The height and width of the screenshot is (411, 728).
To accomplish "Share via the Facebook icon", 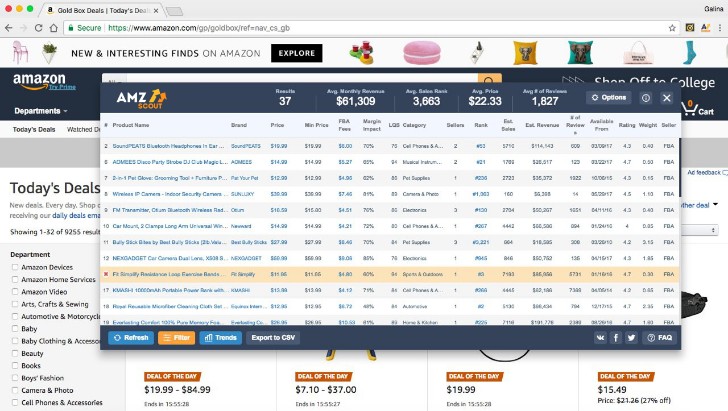I will click(x=616, y=338).
